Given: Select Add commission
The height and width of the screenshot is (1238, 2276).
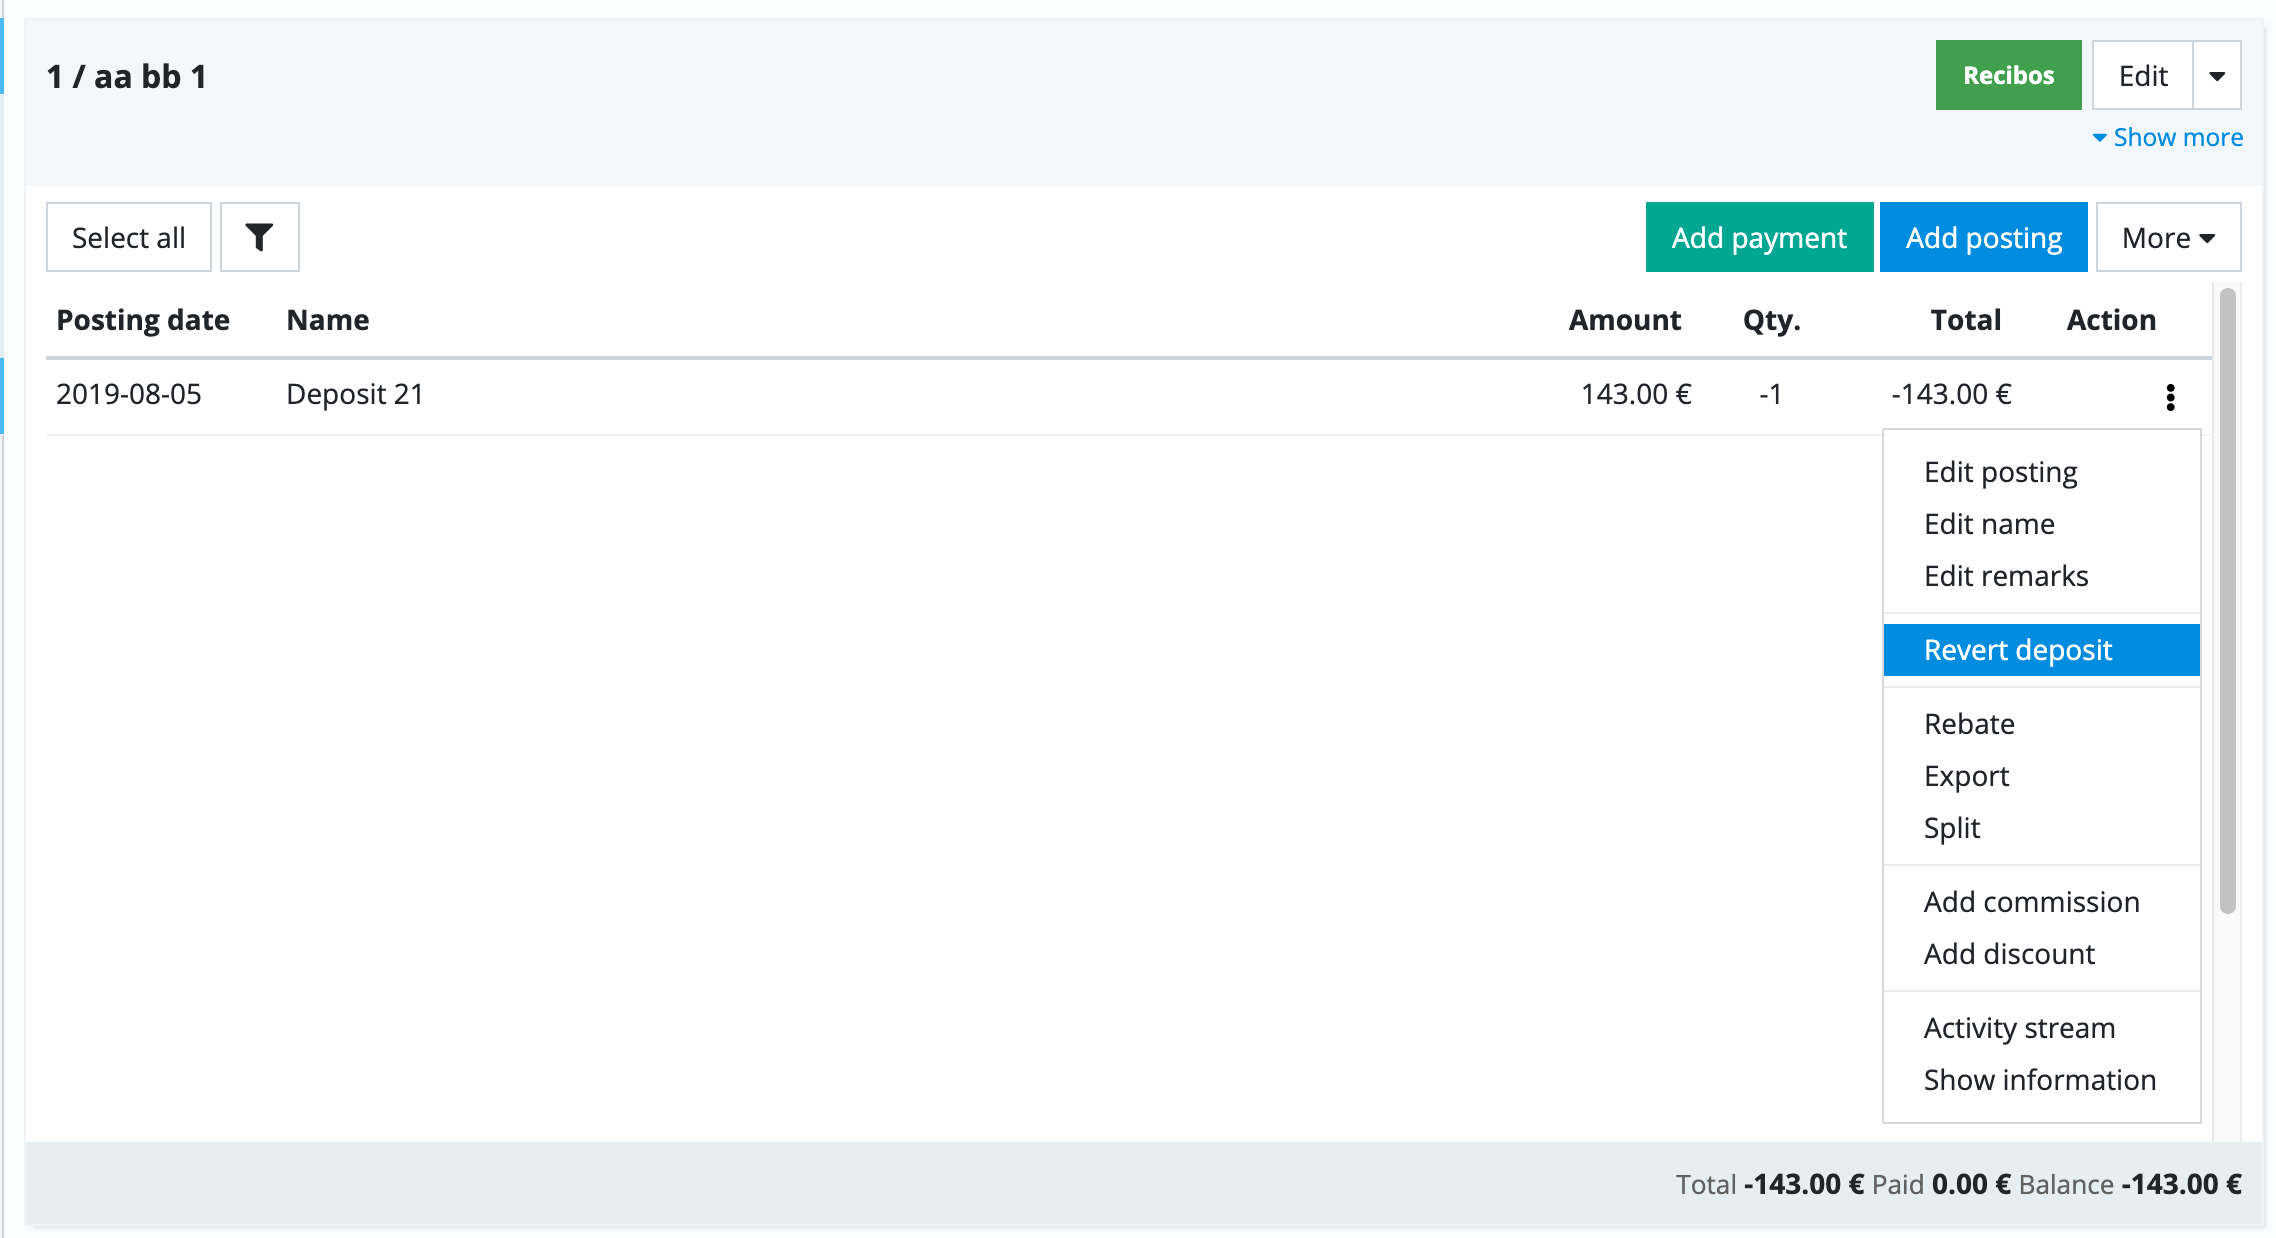Looking at the screenshot, I should pos(2031,902).
